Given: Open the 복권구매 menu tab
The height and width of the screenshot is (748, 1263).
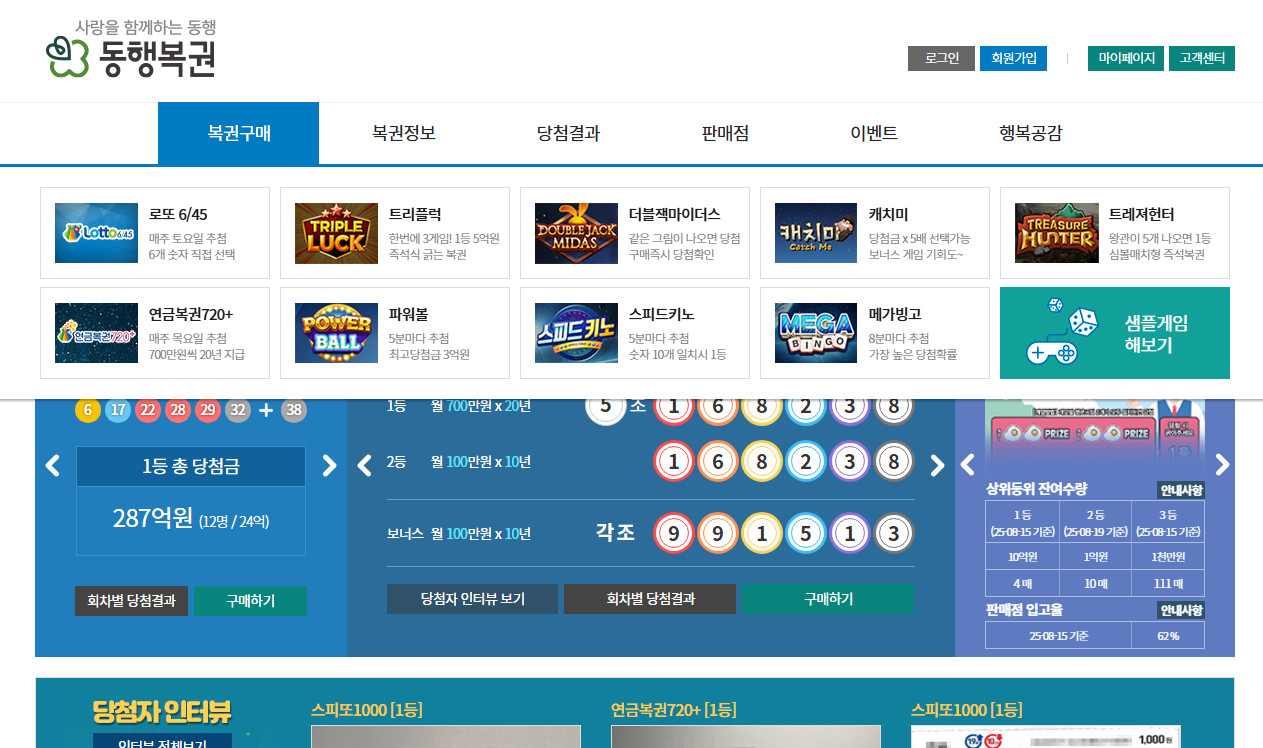Looking at the screenshot, I should pyautogui.click(x=239, y=133).
